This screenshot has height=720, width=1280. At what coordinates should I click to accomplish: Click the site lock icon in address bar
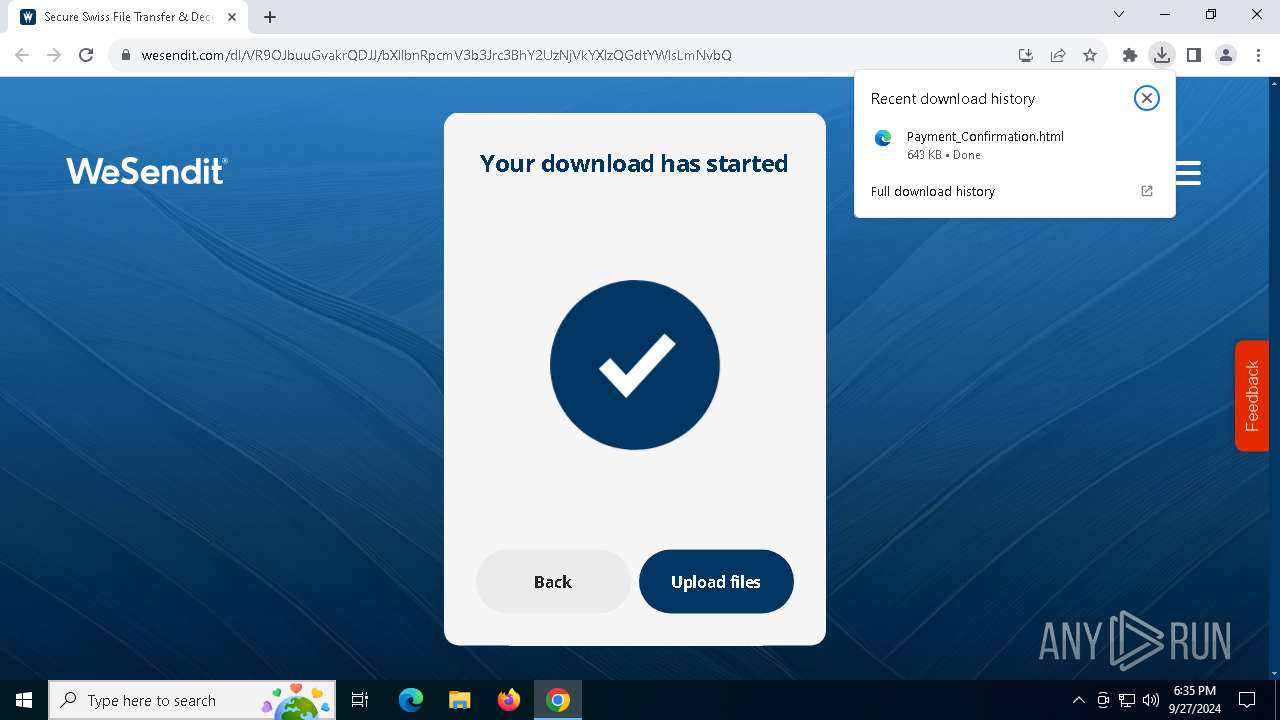pos(125,55)
